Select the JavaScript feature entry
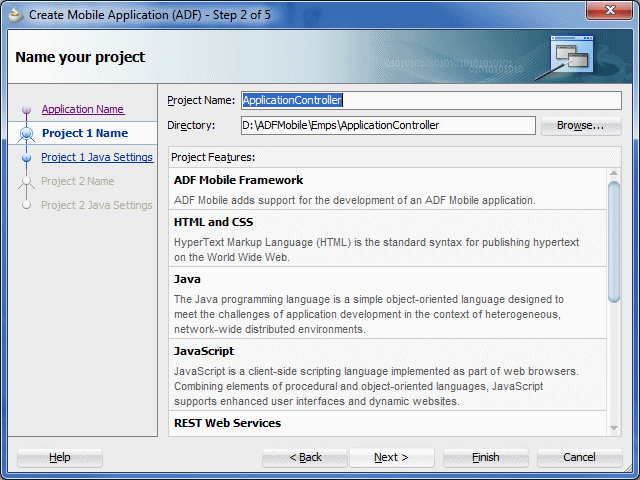This screenshot has height=480, width=640. (x=387, y=375)
